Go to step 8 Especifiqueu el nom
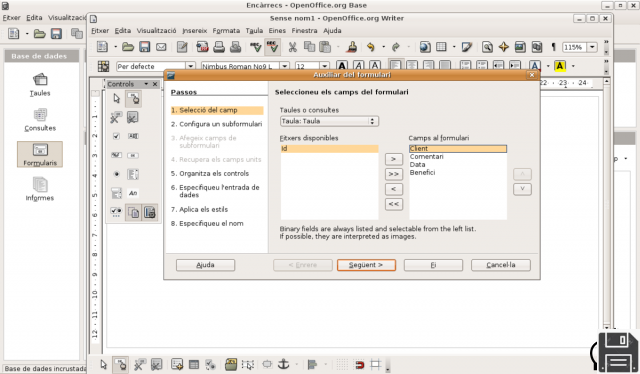This screenshot has height=374, width=640. coord(207,223)
